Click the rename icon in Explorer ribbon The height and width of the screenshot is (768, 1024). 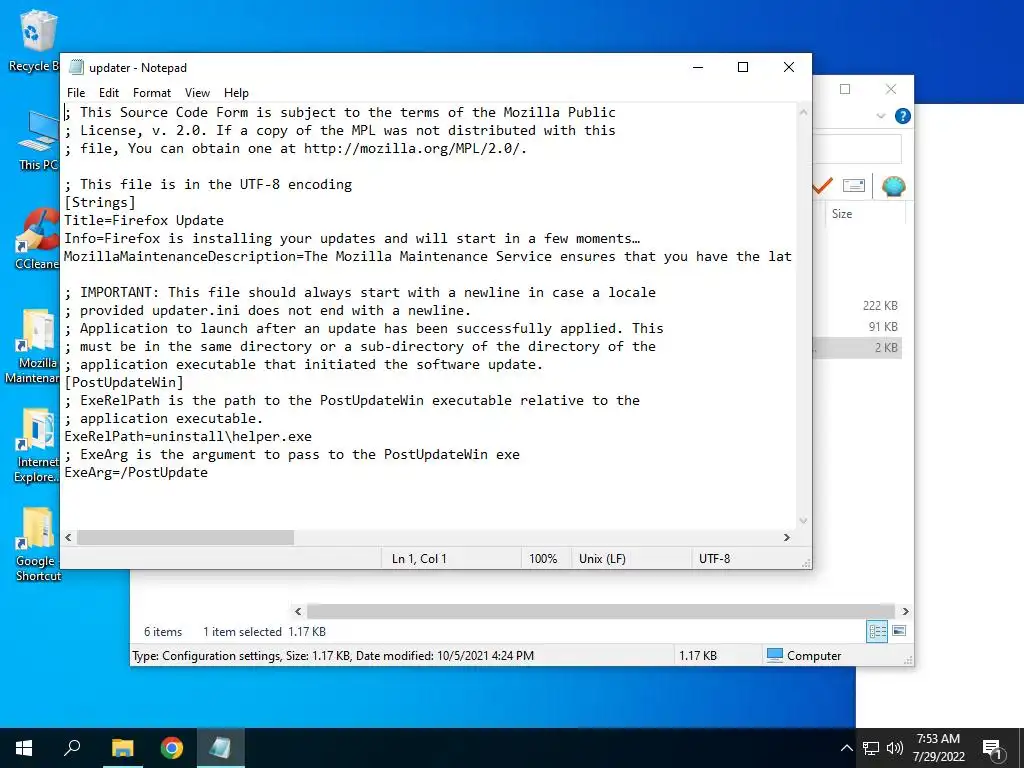tap(854, 186)
